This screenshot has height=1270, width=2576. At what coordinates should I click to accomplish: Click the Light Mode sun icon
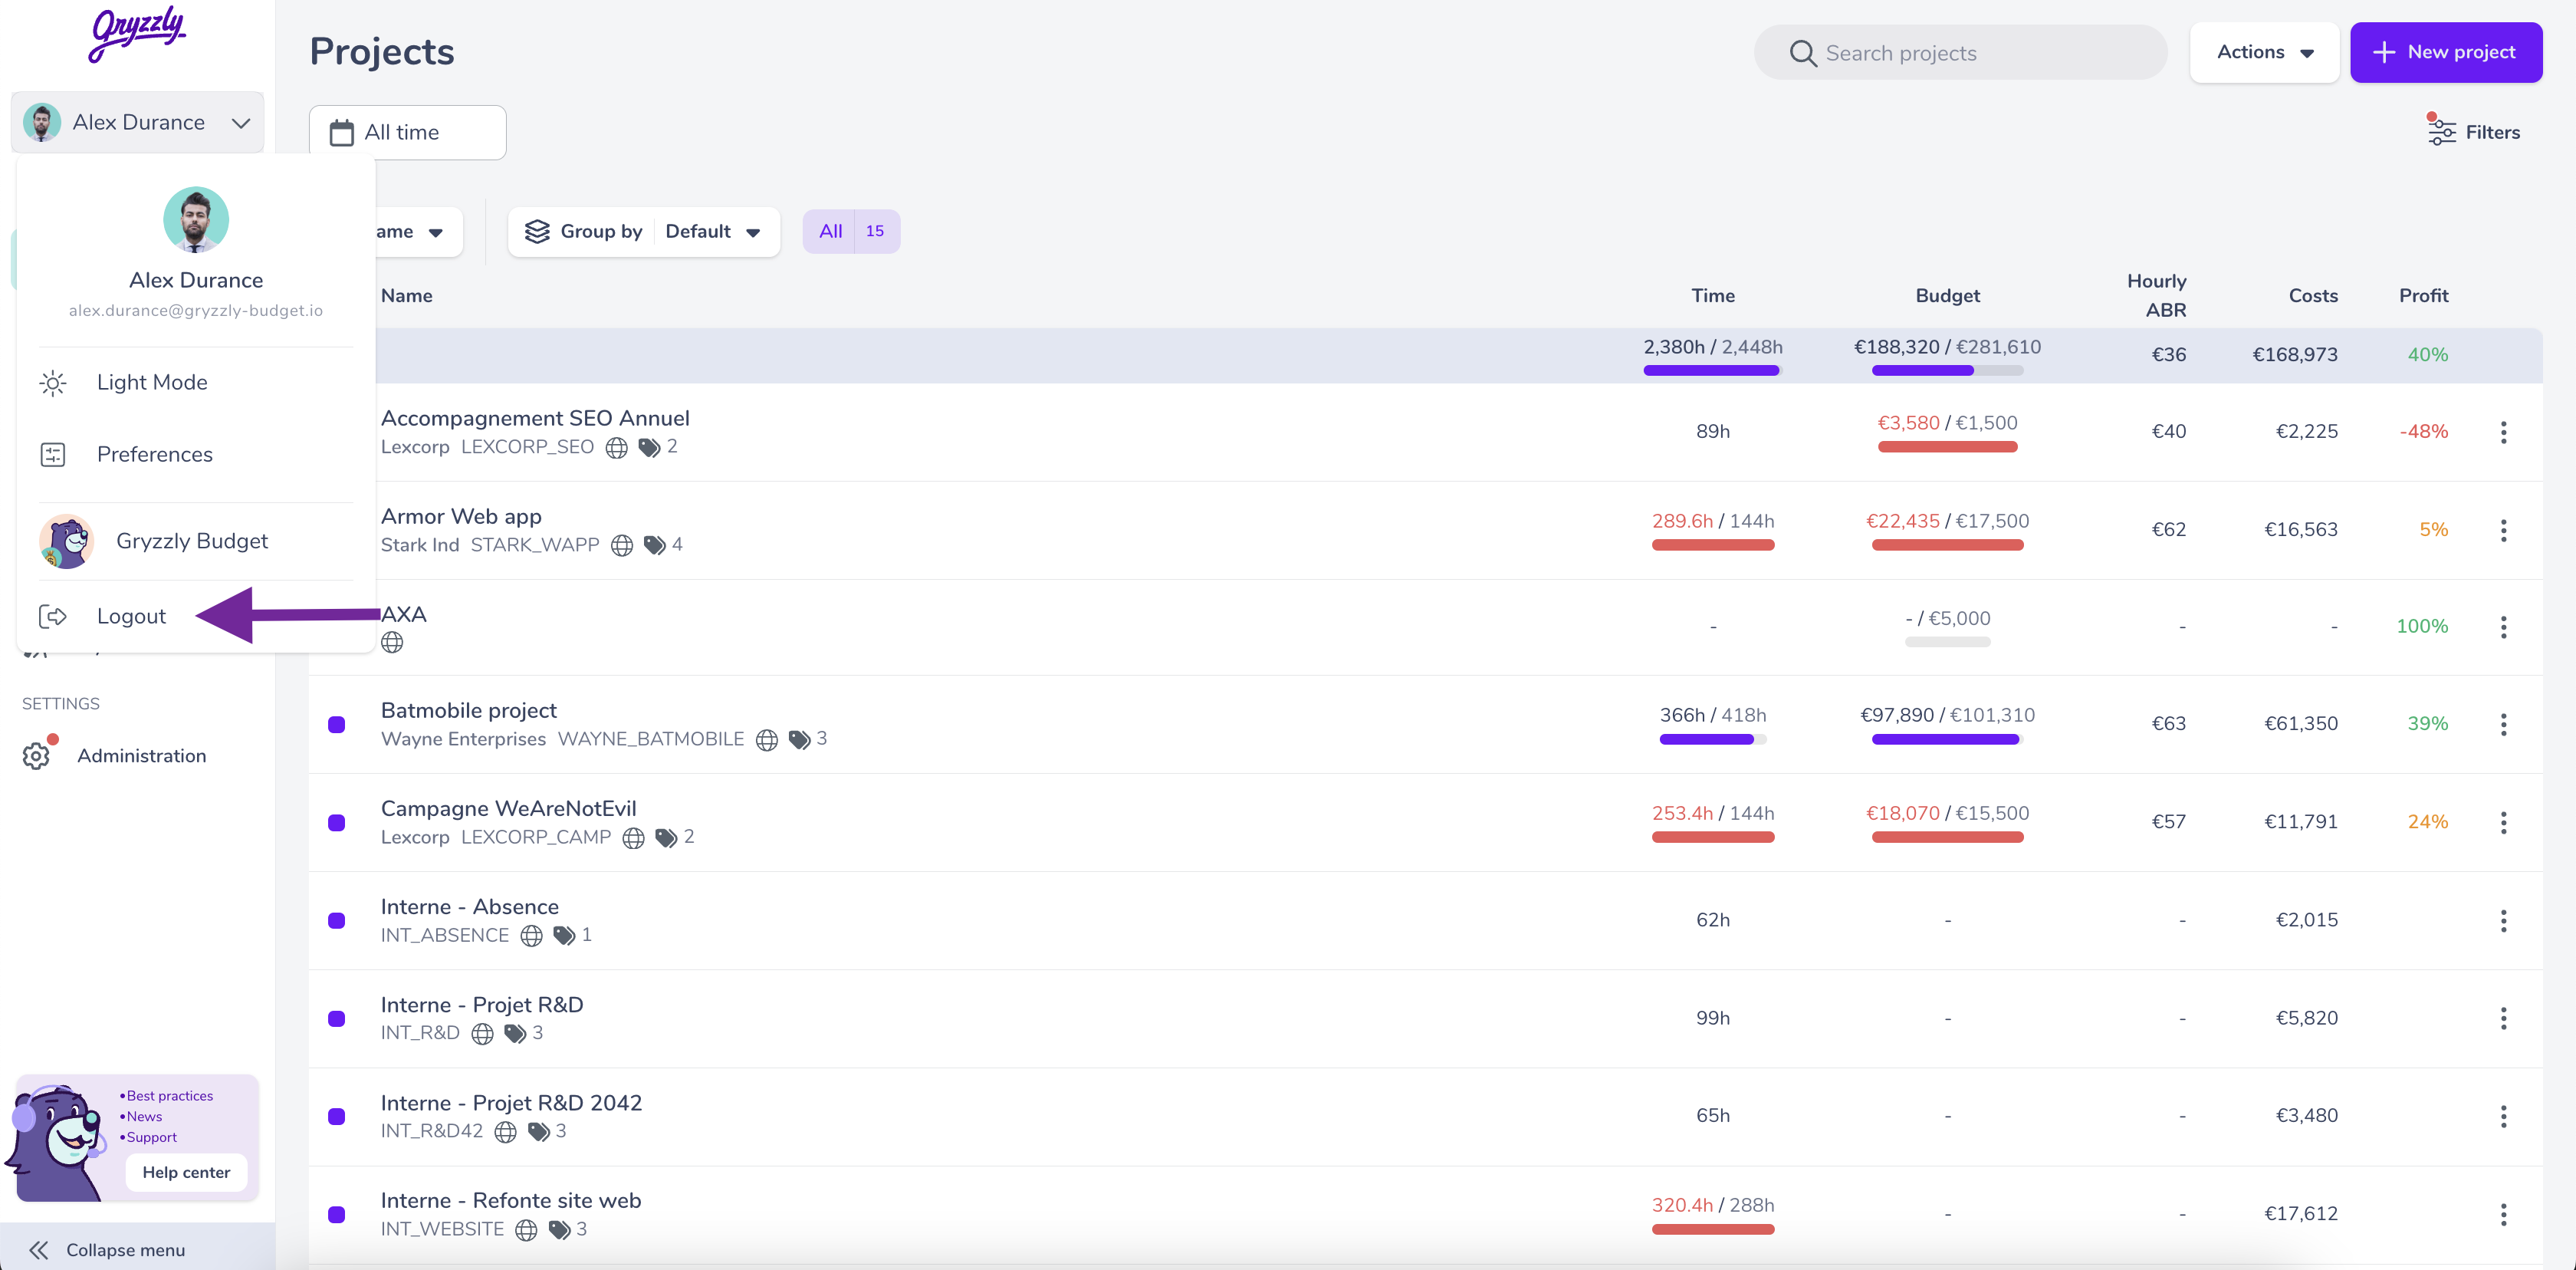coord(53,383)
